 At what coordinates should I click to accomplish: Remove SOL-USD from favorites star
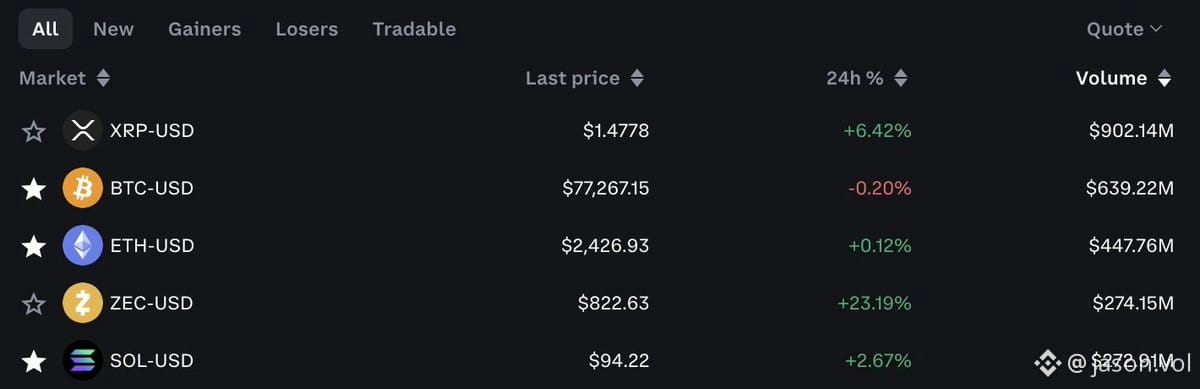[x=34, y=360]
